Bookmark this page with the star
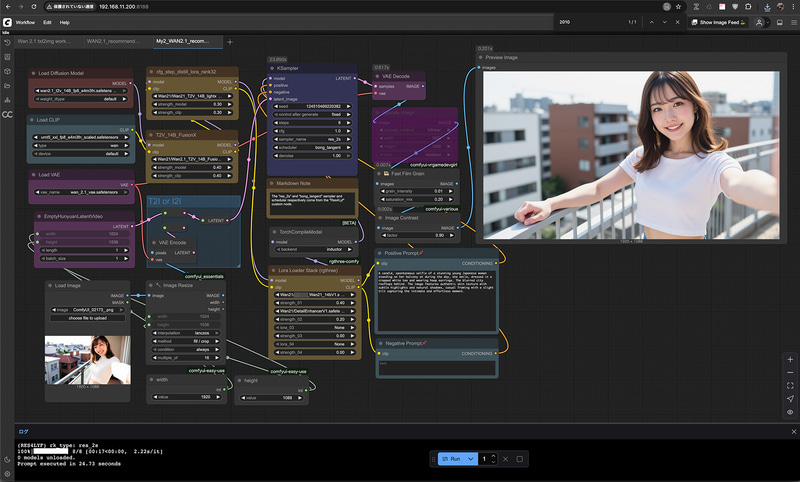Image resolution: width=800 pixels, height=482 pixels. tap(678, 7)
